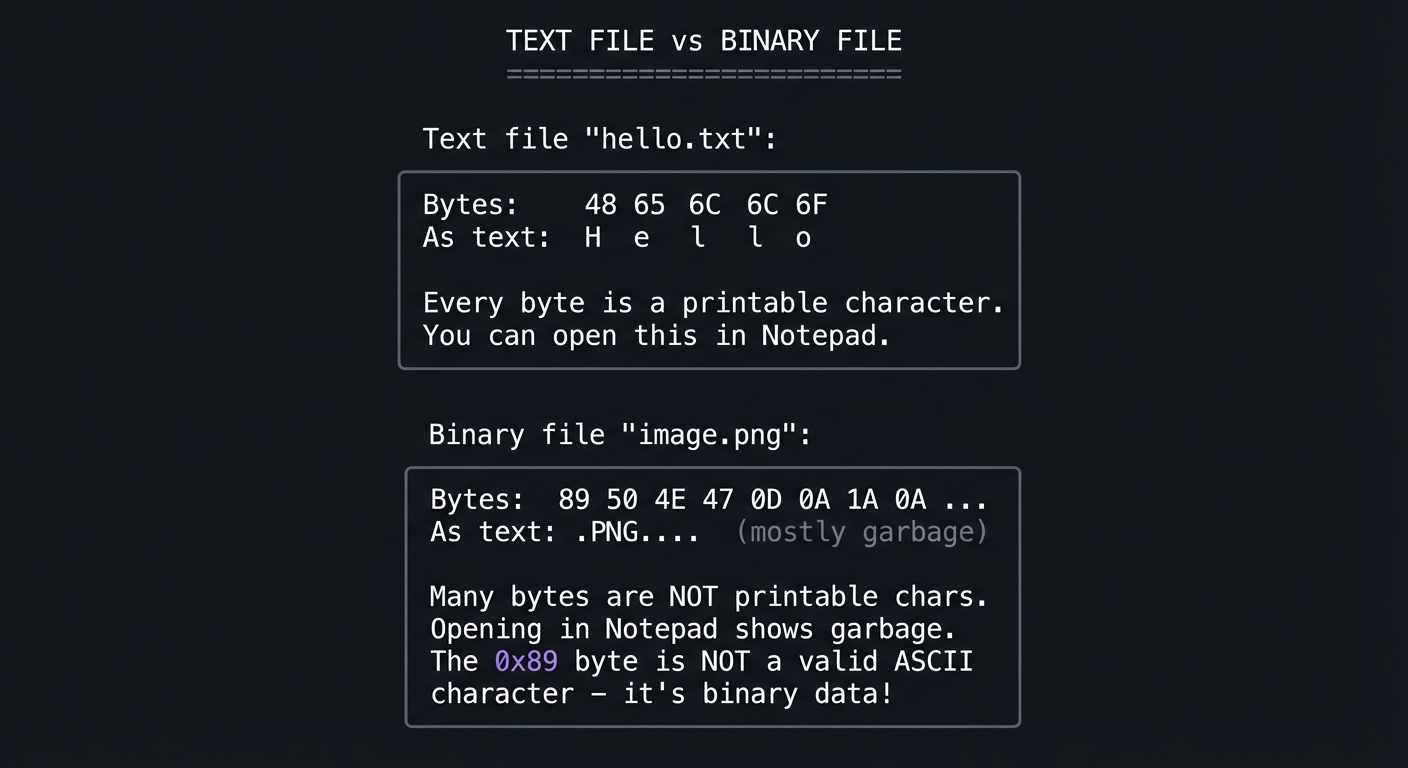The width and height of the screenshot is (1408, 768).
Task: Click the hex byte 65 in hello.txt
Action: point(649,205)
